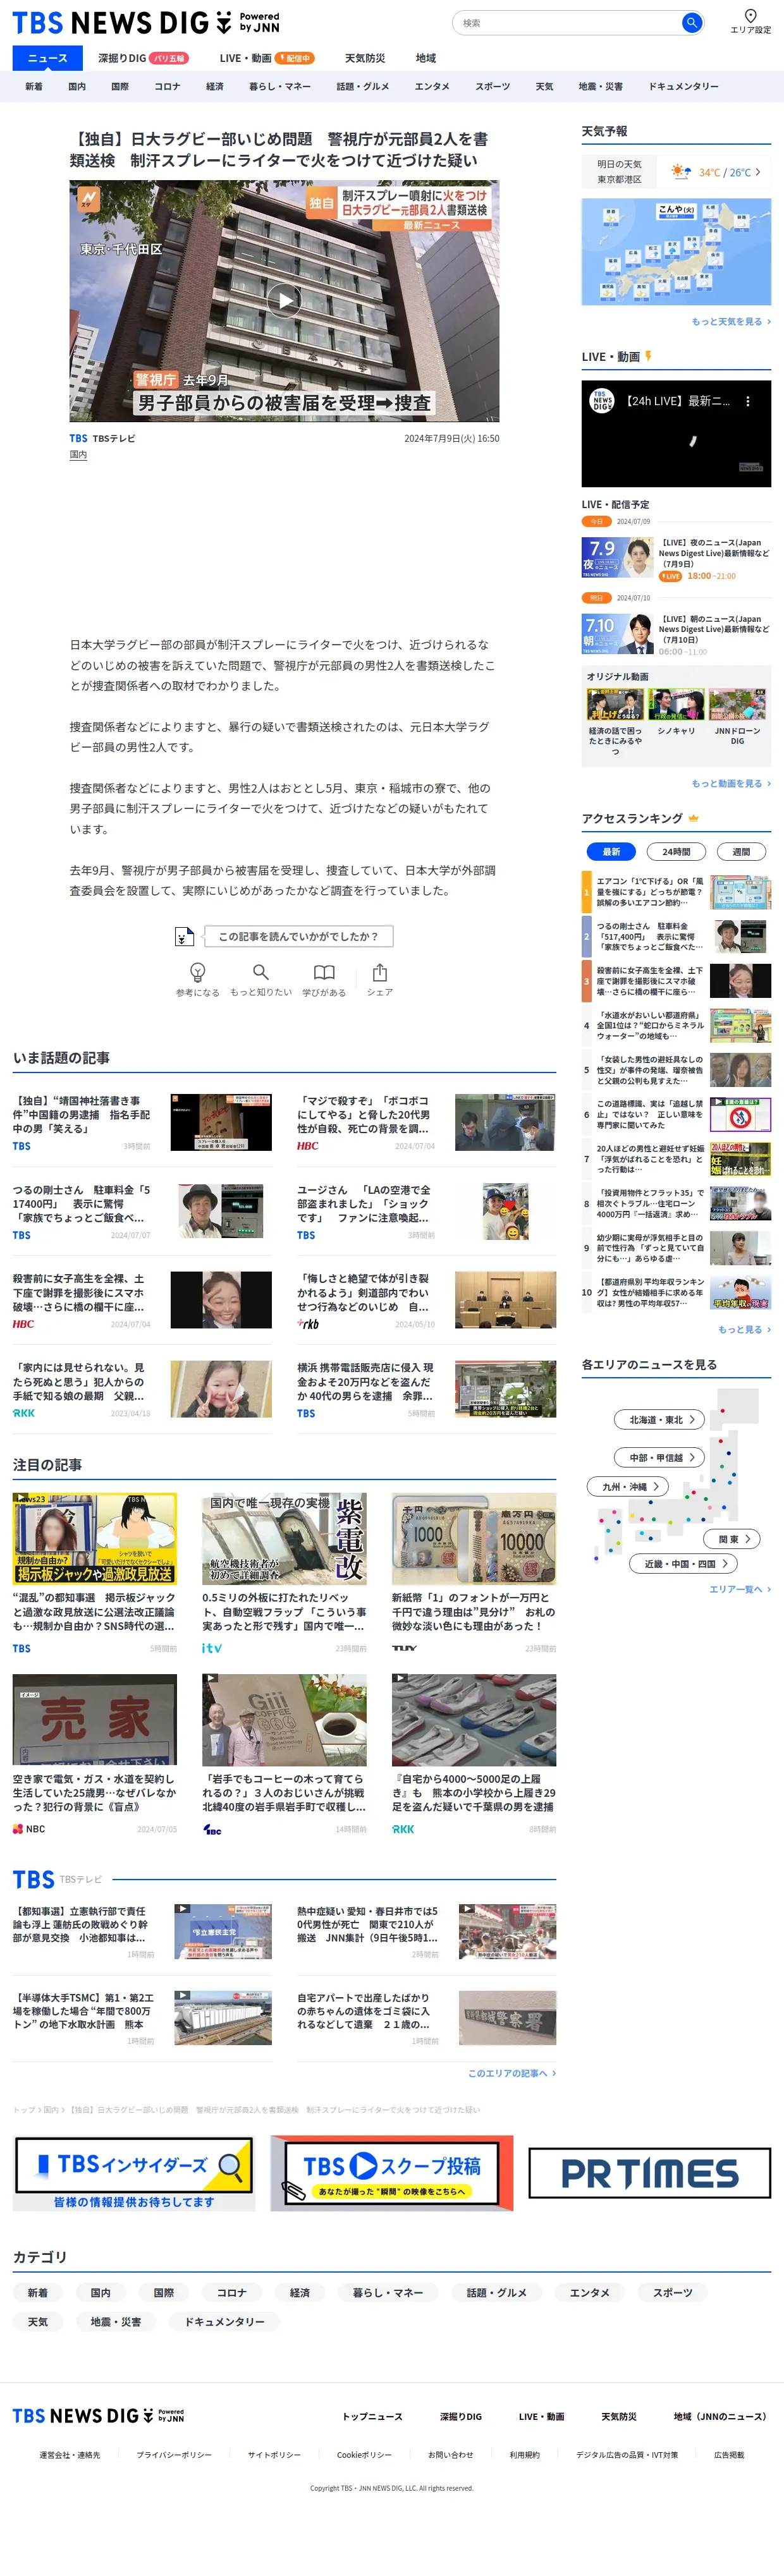784x2576 pixels.
Task: Open the 新着 sub-navigation item
Action: (34, 86)
